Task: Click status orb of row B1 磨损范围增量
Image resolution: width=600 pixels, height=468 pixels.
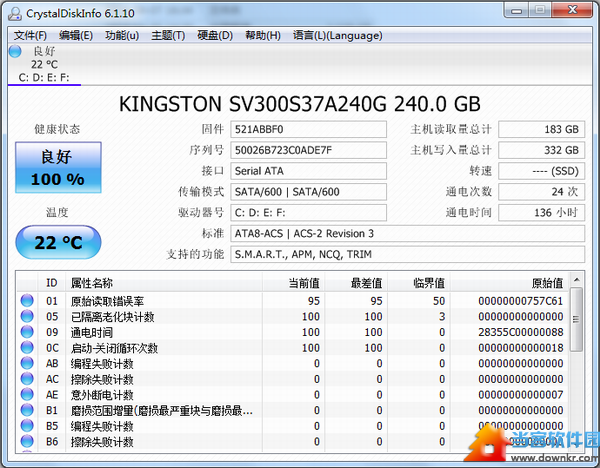Action: pyautogui.click(x=27, y=410)
